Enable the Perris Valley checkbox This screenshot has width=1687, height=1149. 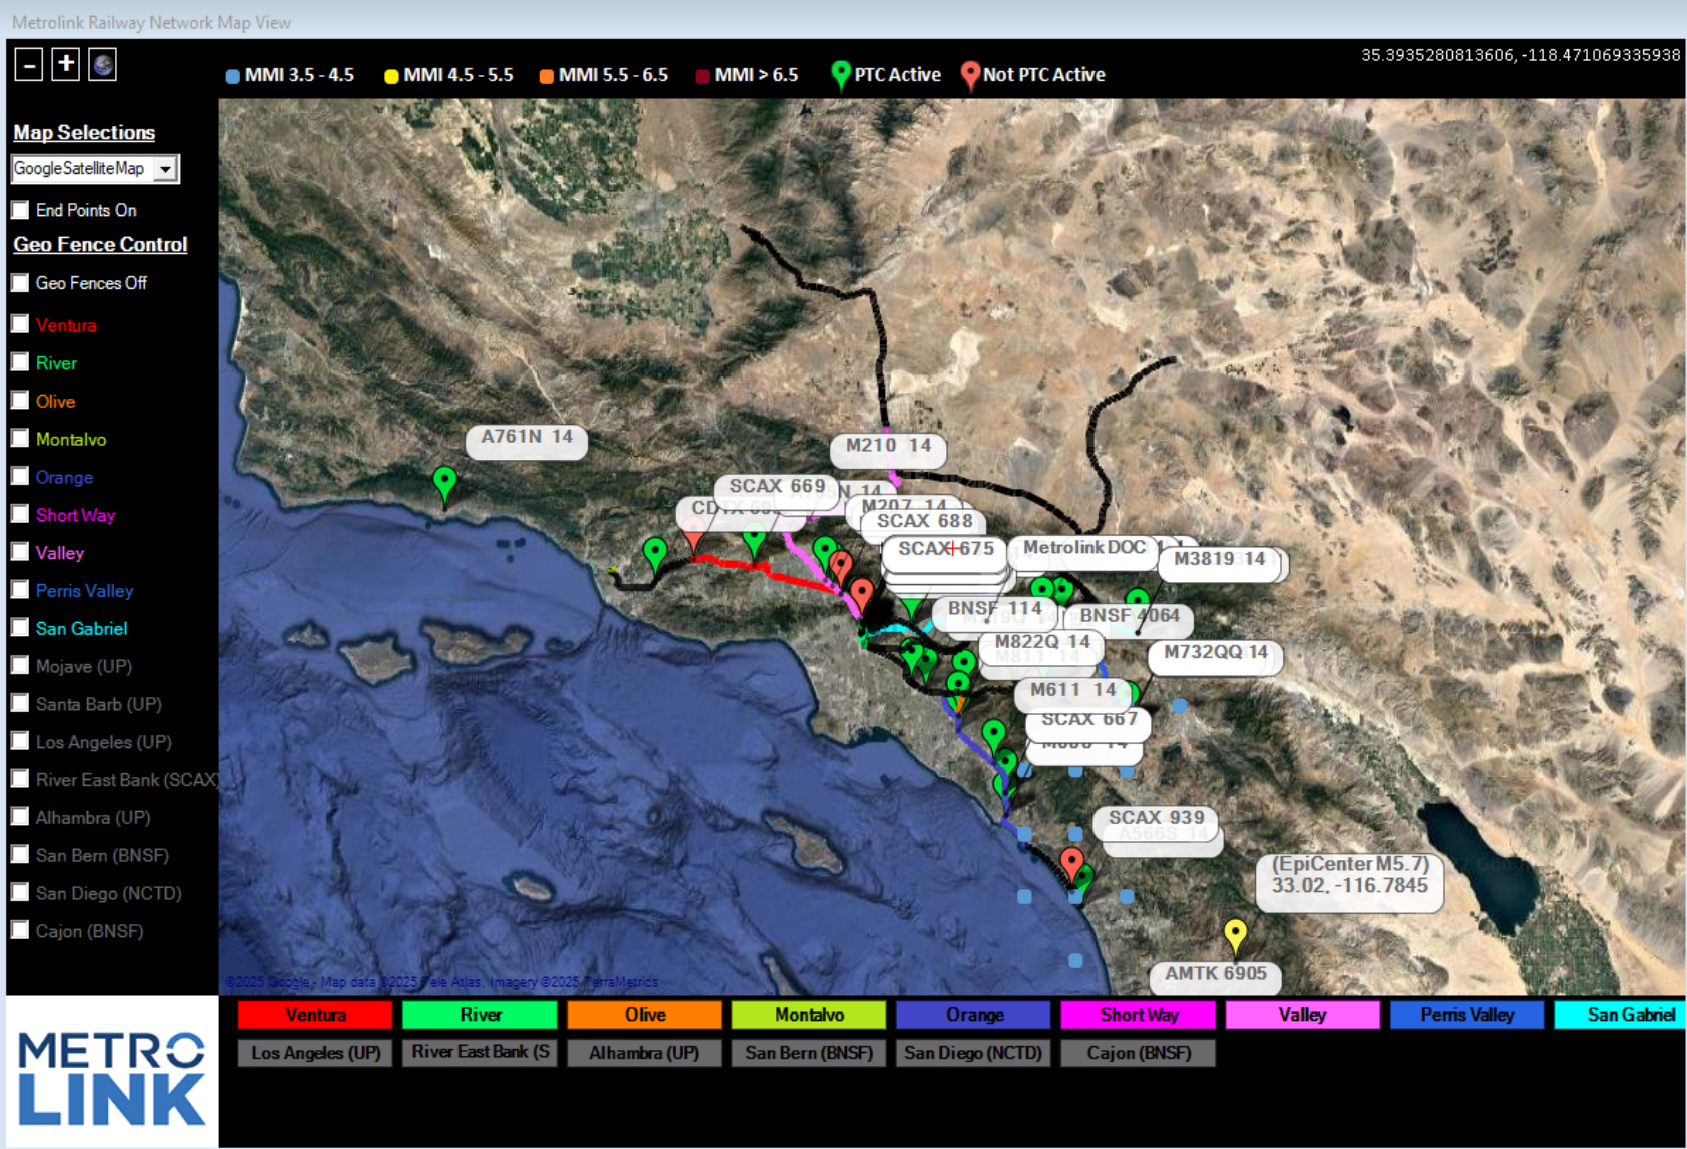(20, 590)
